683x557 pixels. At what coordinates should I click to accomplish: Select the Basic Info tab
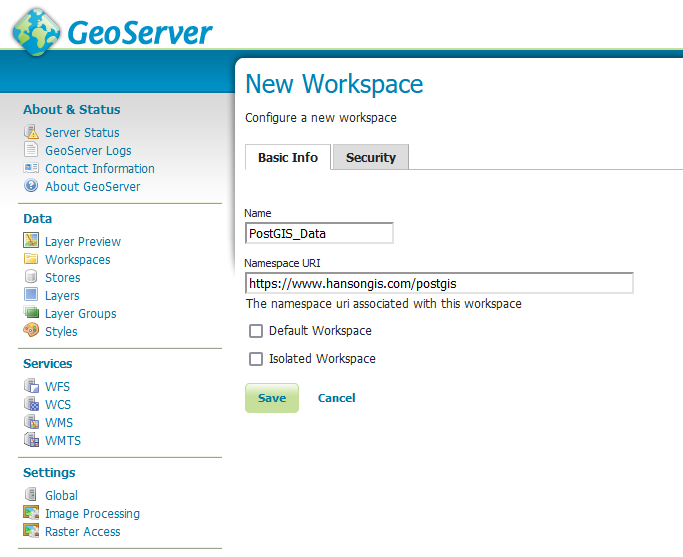[288, 157]
